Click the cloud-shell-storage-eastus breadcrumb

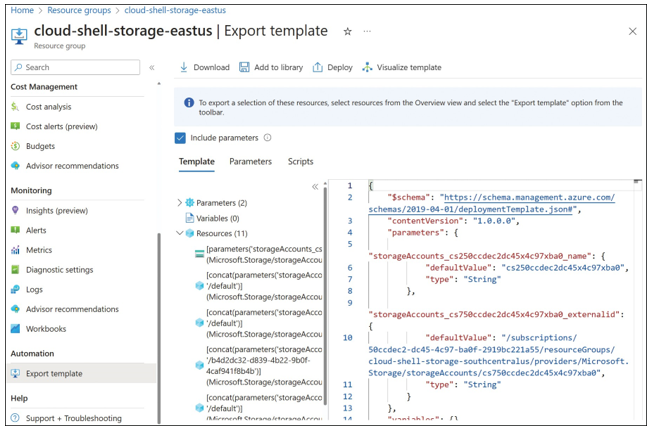(175, 10)
